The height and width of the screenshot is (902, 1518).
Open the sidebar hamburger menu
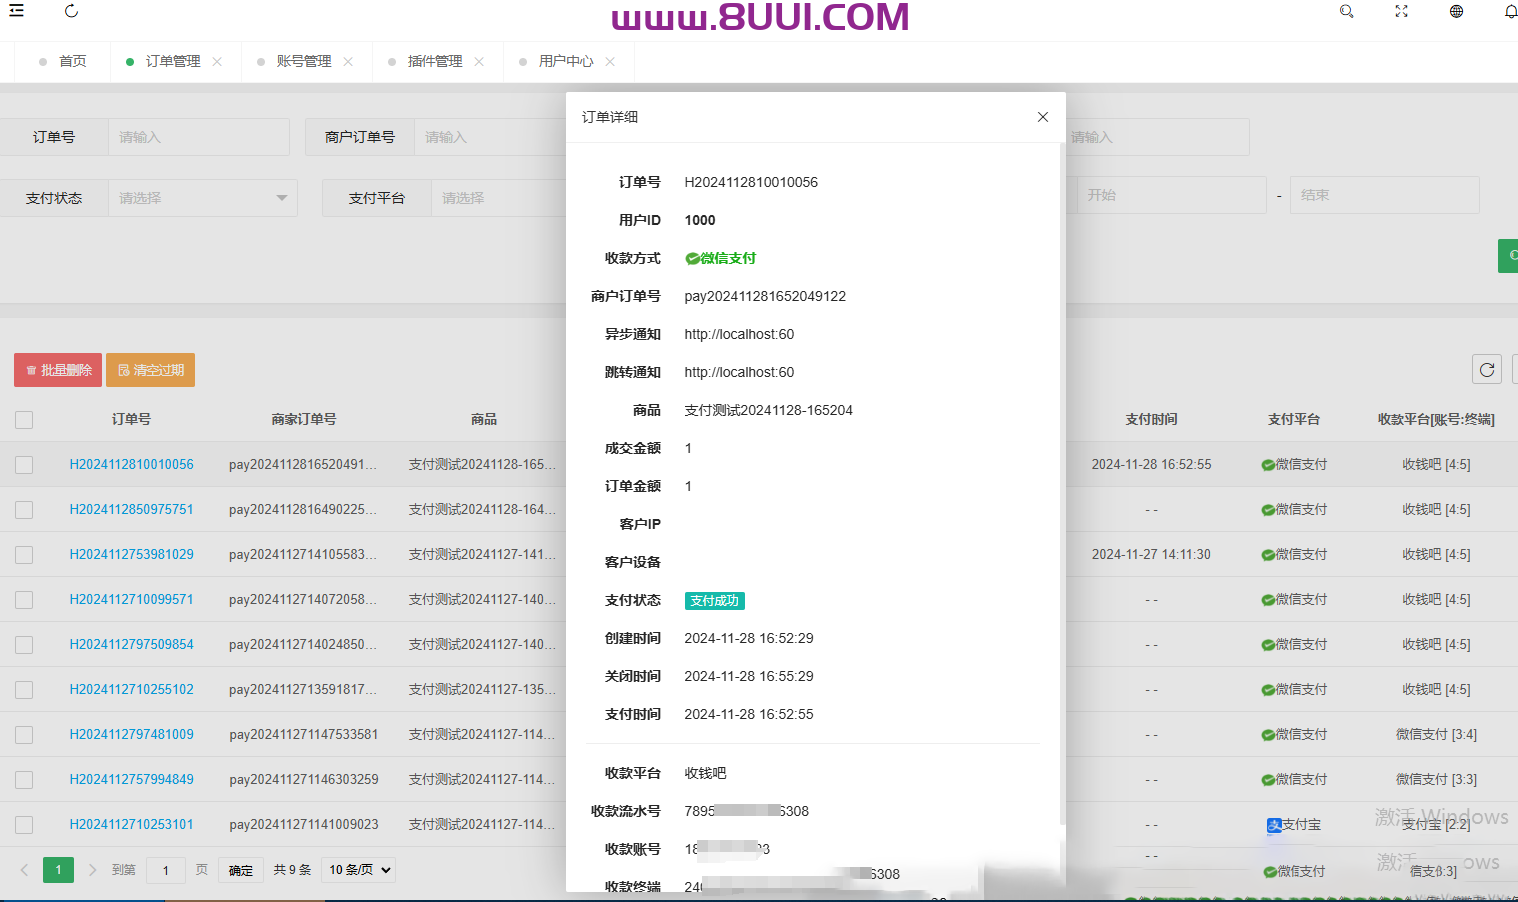click(15, 10)
